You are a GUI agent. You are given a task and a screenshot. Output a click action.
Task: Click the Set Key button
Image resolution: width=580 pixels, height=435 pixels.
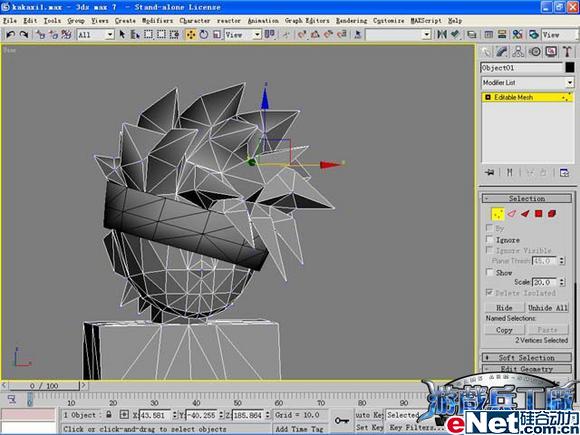369,428
